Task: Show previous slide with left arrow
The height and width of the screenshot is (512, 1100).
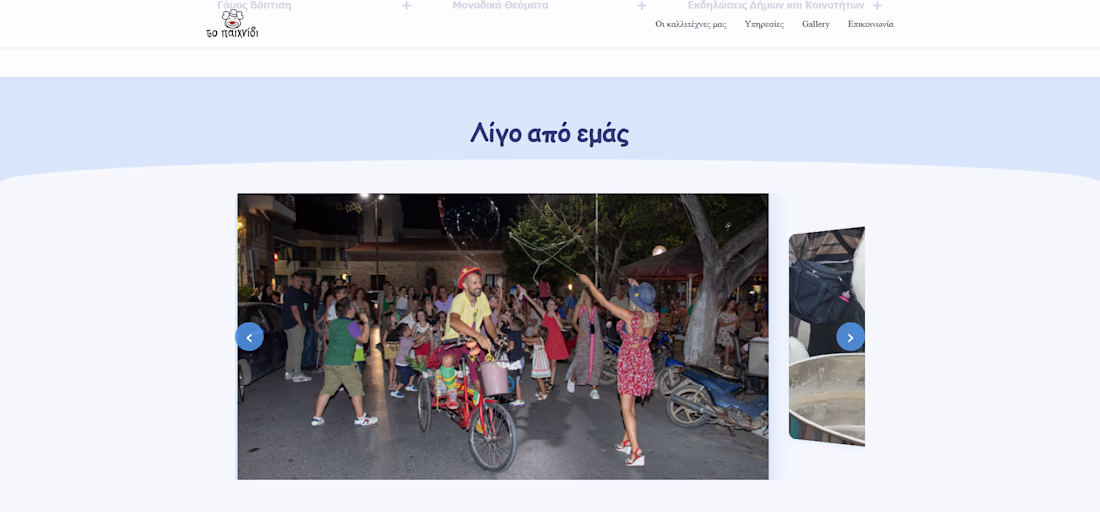Action: [x=249, y=337]
